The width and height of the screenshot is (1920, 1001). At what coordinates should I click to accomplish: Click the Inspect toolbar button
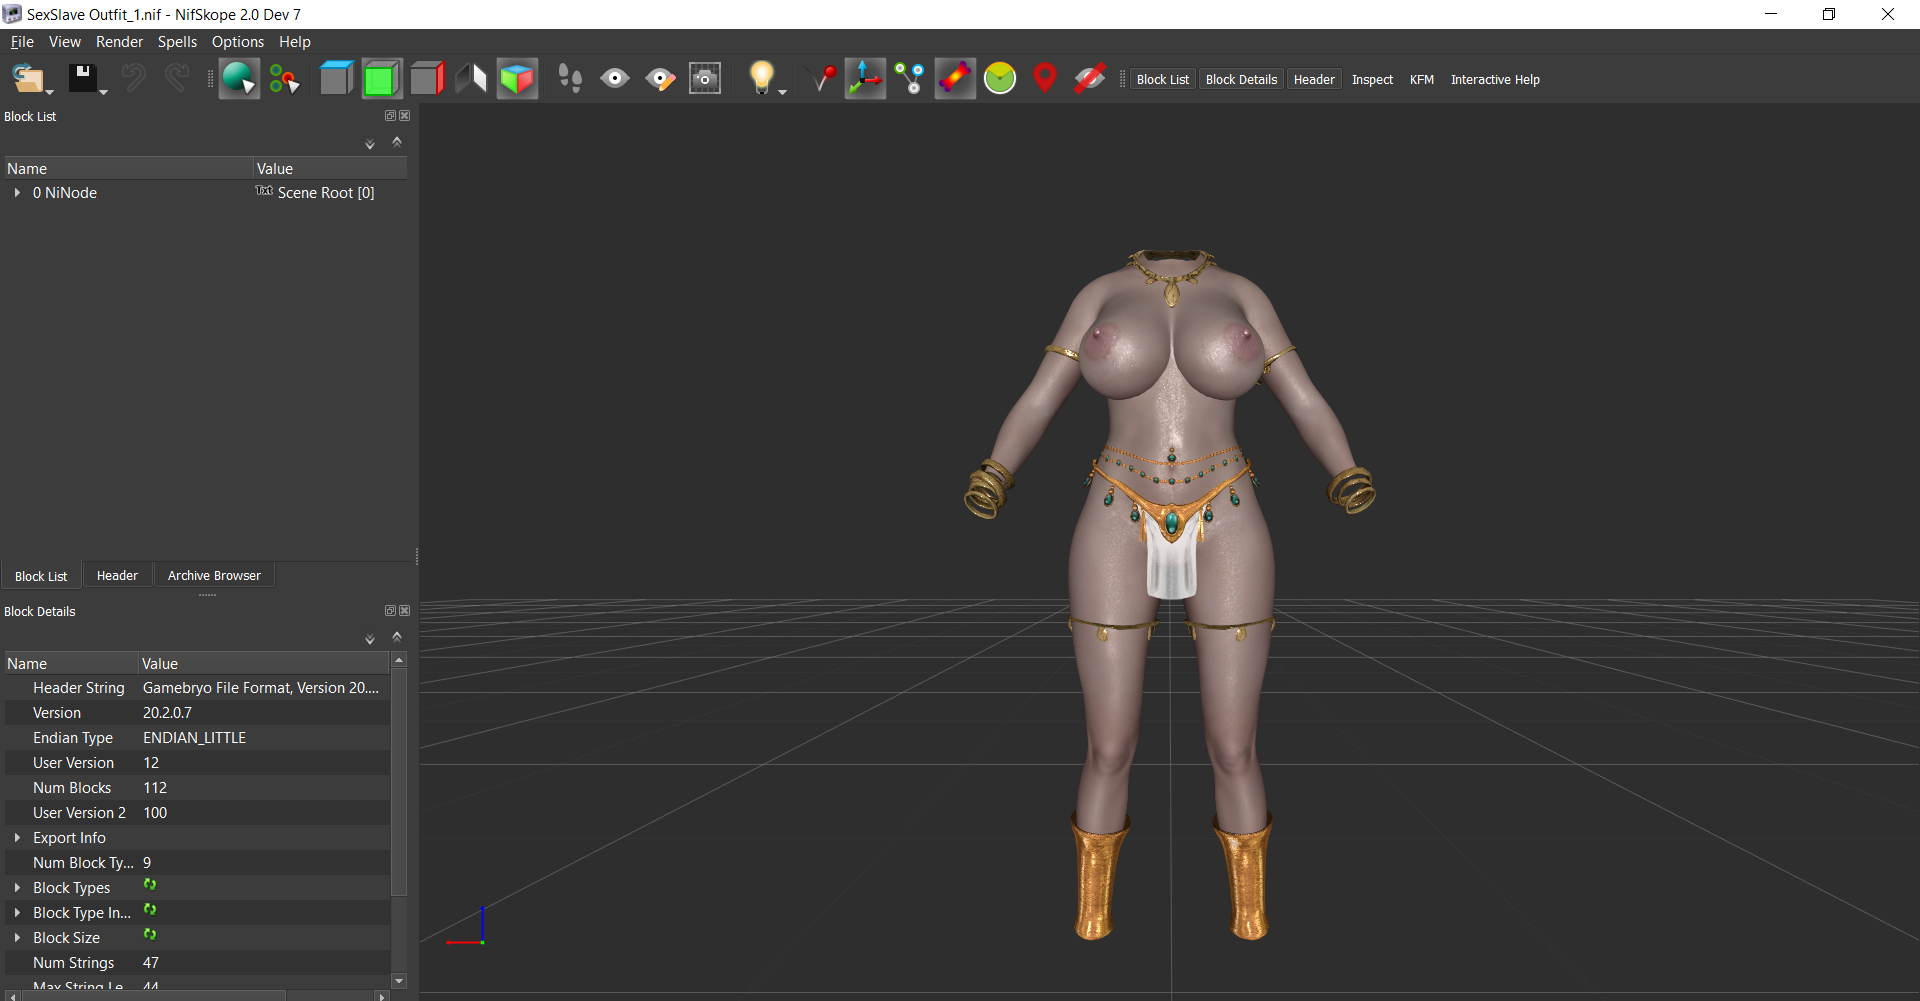(x=1372, y=80)
